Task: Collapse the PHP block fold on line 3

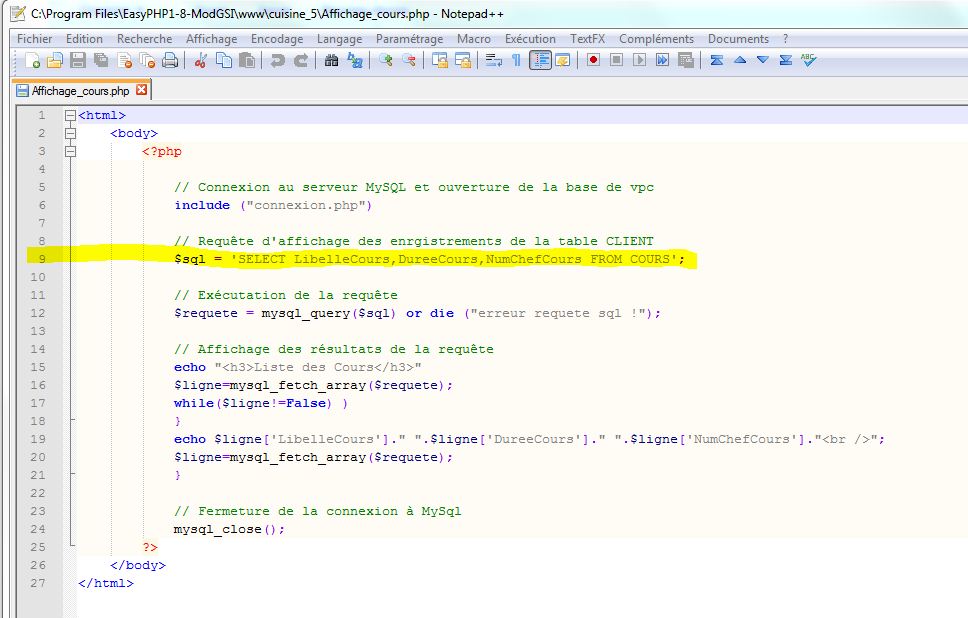Action: coord(68,151)
